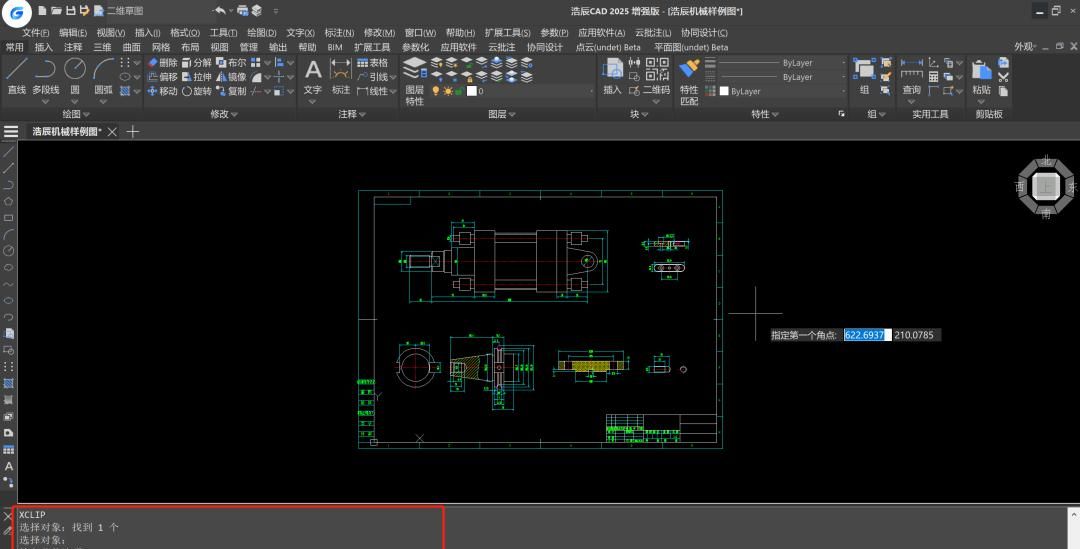Select the 多段线 (Polyline) tool
Viewport: 1080px width, 549px height.
46,70
